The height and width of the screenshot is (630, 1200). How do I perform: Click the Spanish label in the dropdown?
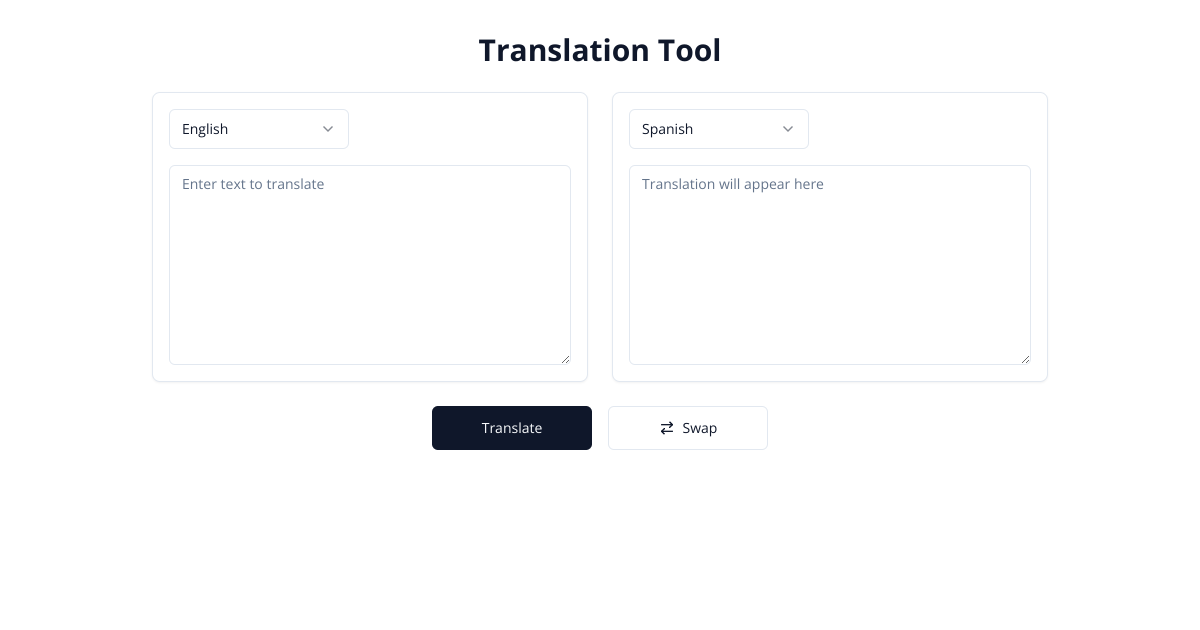point(667,129)
